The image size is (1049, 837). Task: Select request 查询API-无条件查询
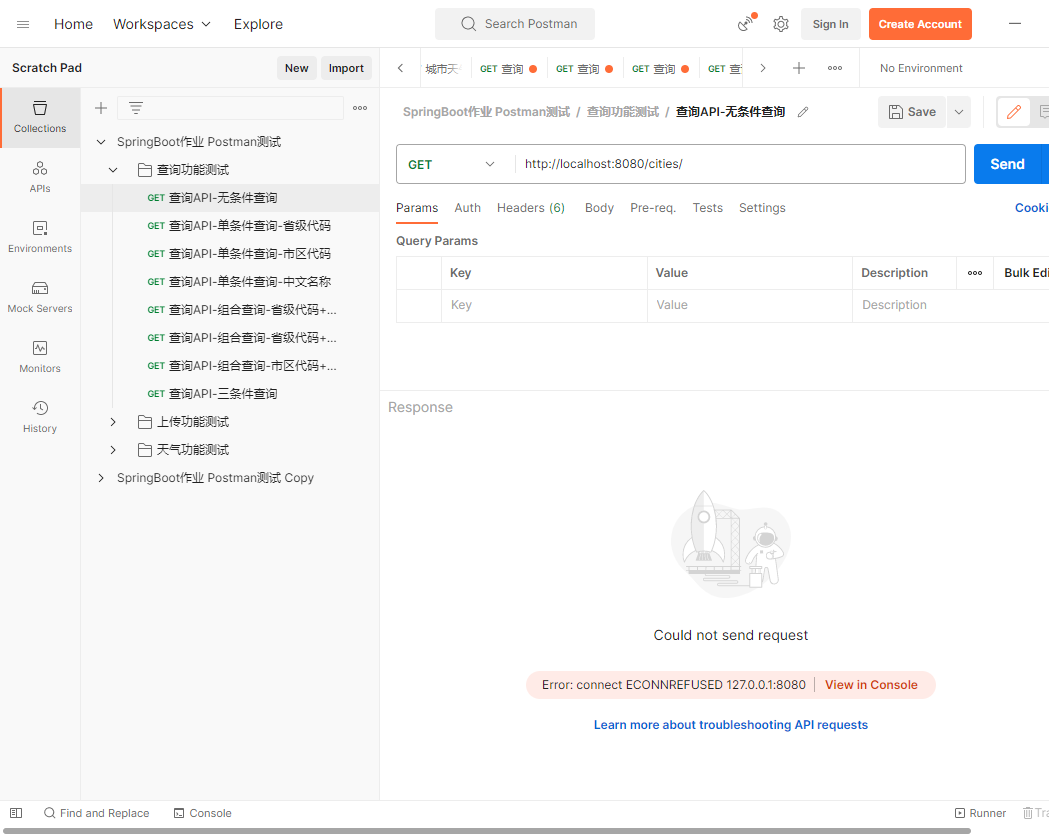pos(229,198)
